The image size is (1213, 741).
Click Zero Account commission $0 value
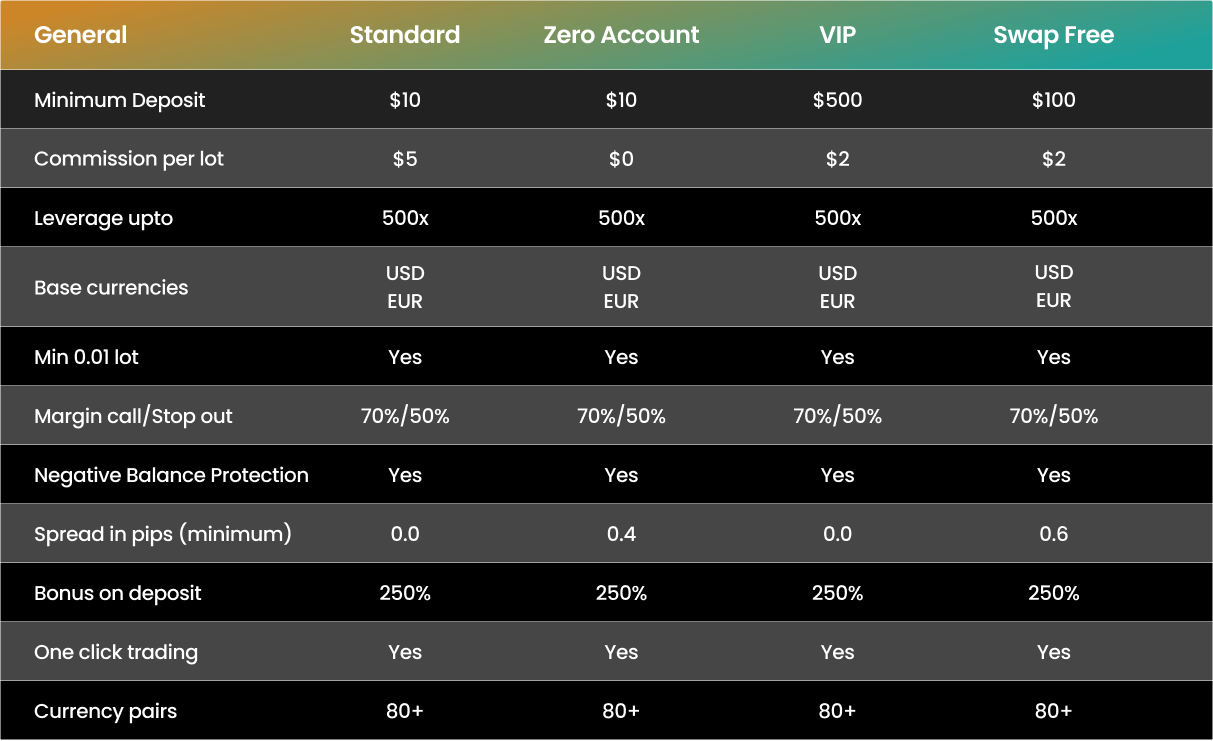click(621, 159)
